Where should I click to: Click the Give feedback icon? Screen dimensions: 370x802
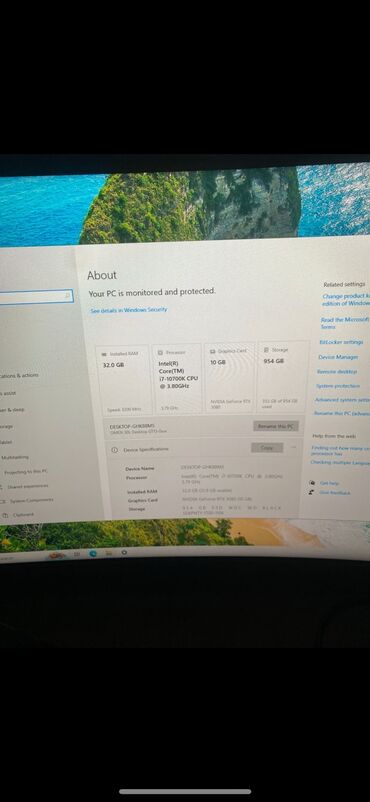pos(311,493)
